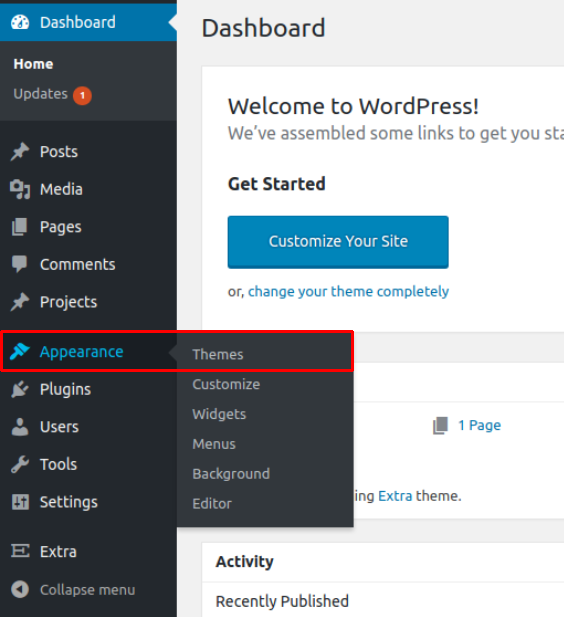
Task: Open the Tools menu
Action: [x=88, y=464]
